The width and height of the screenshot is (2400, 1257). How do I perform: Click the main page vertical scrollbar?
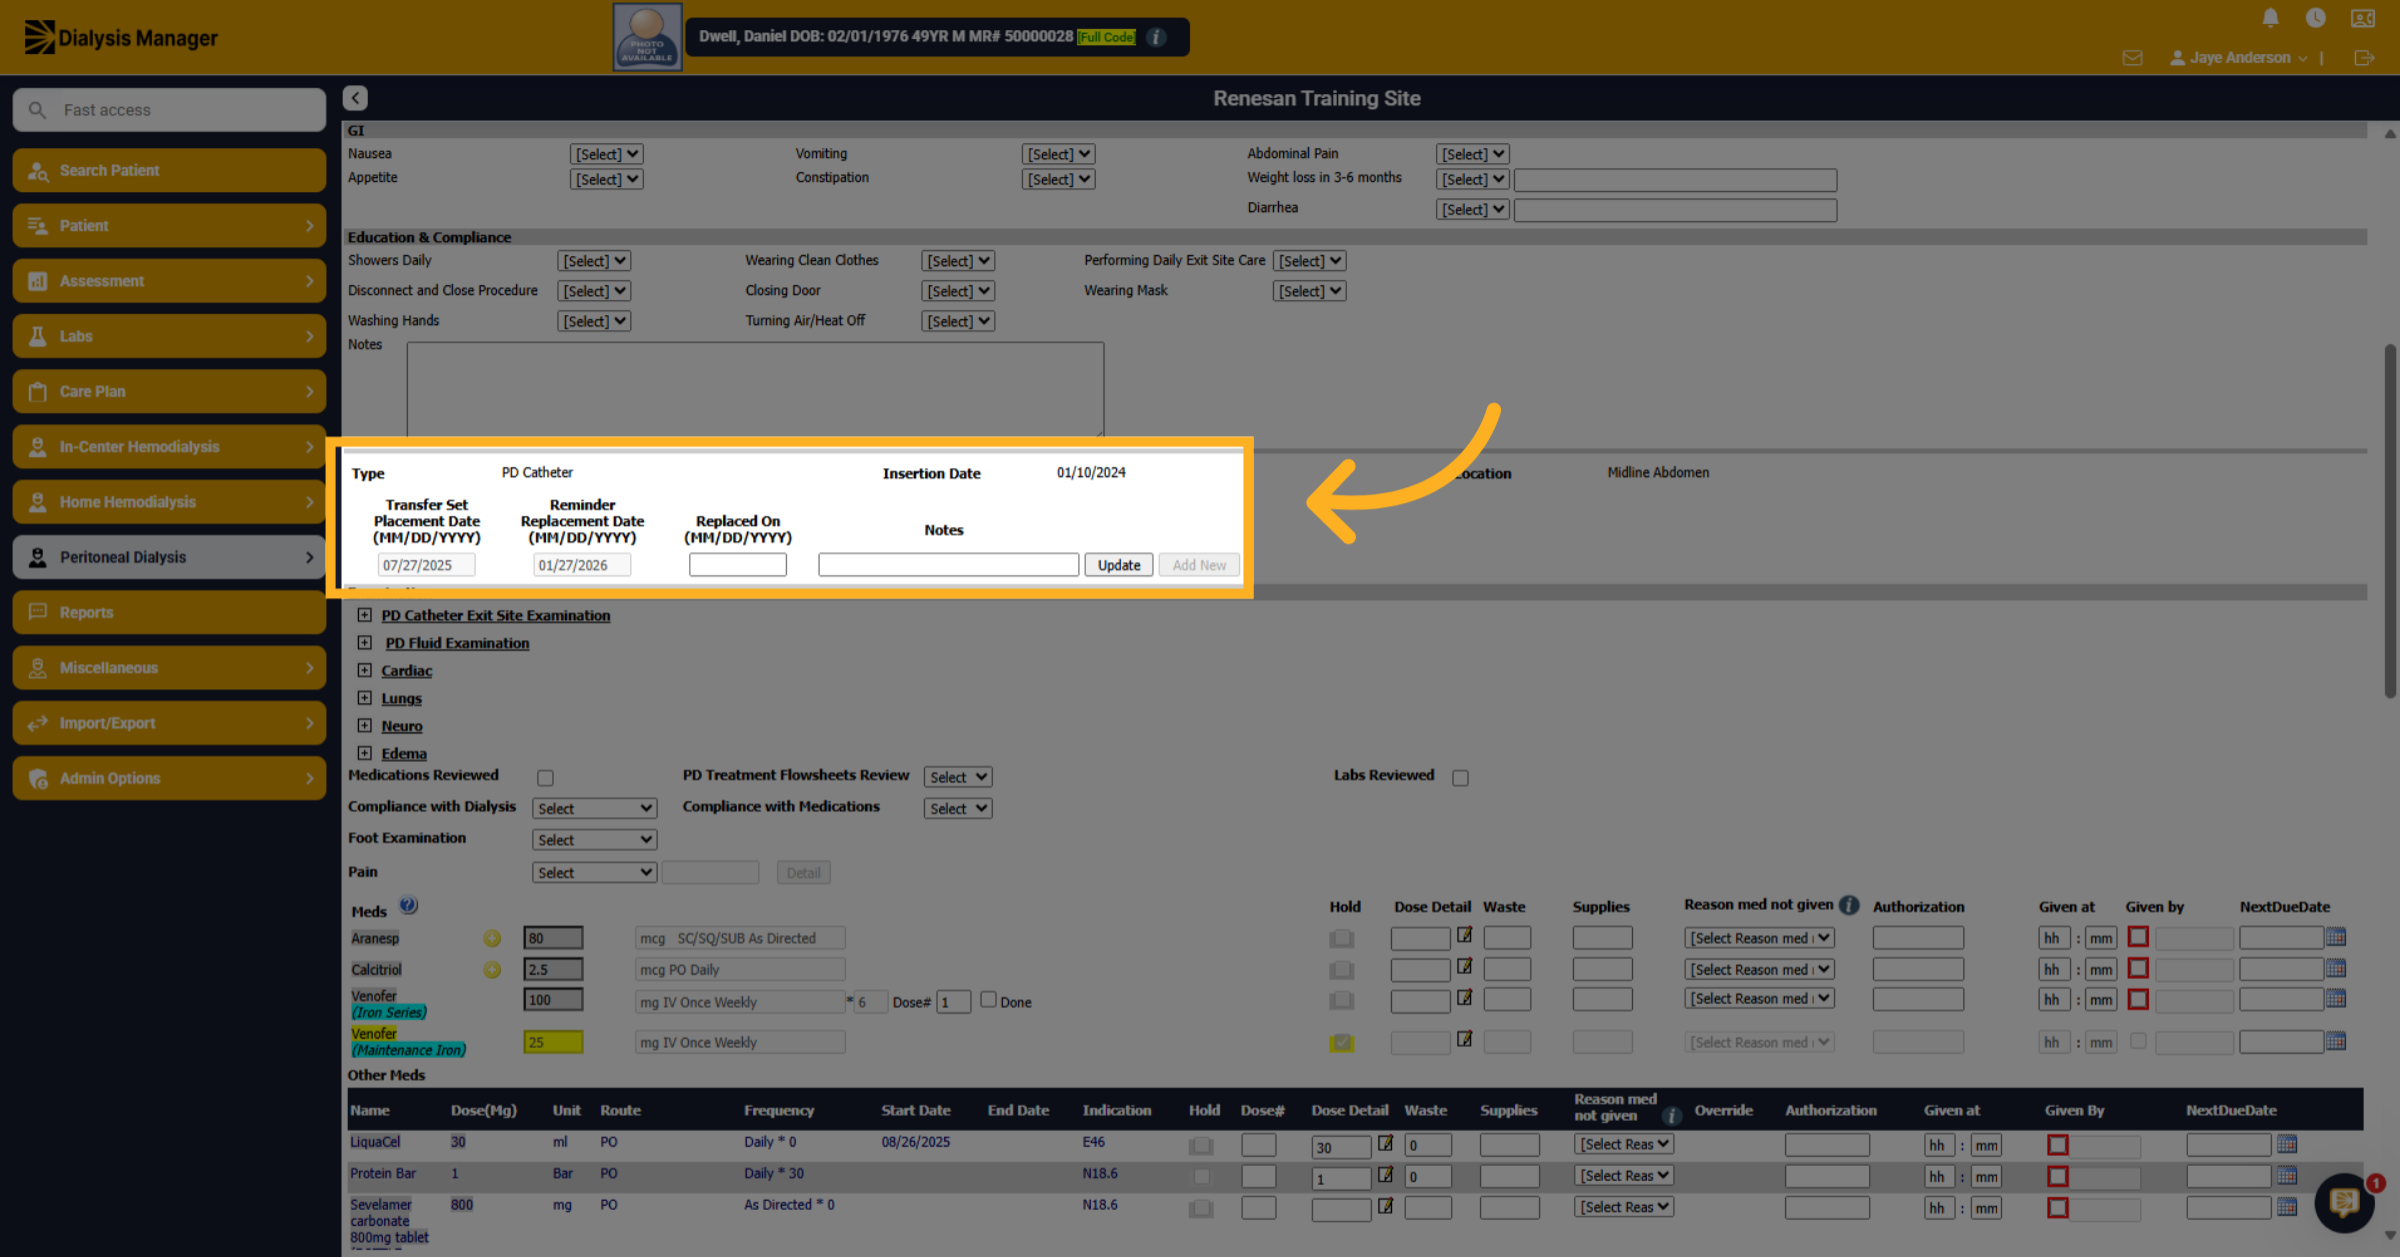(2389, 520)
